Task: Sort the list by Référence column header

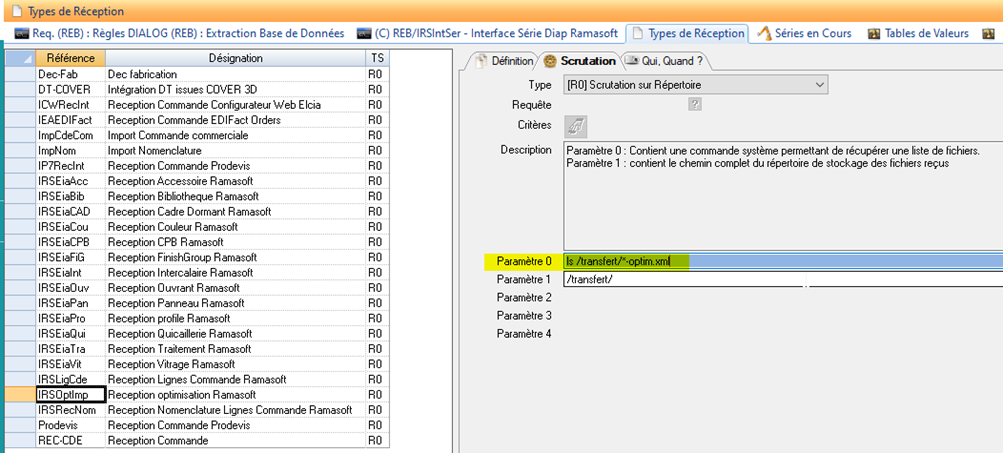Action: [x=70, y=59]
